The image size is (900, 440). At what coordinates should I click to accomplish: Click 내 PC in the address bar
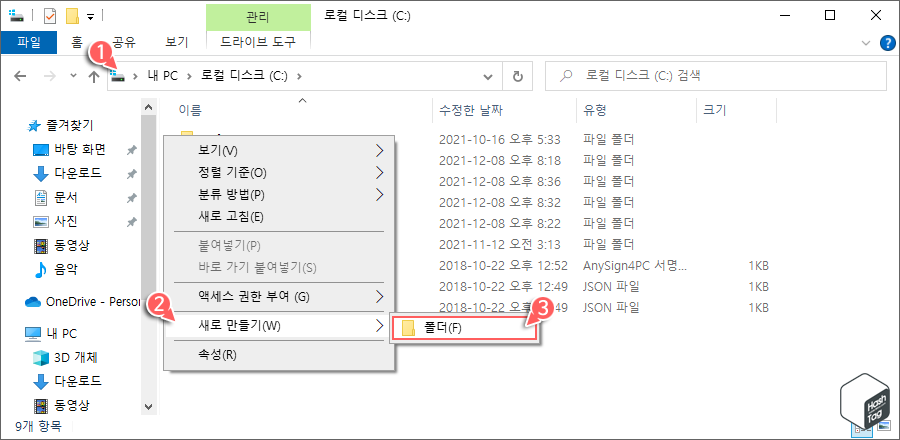pyautogui.click(x=162, y=75)
